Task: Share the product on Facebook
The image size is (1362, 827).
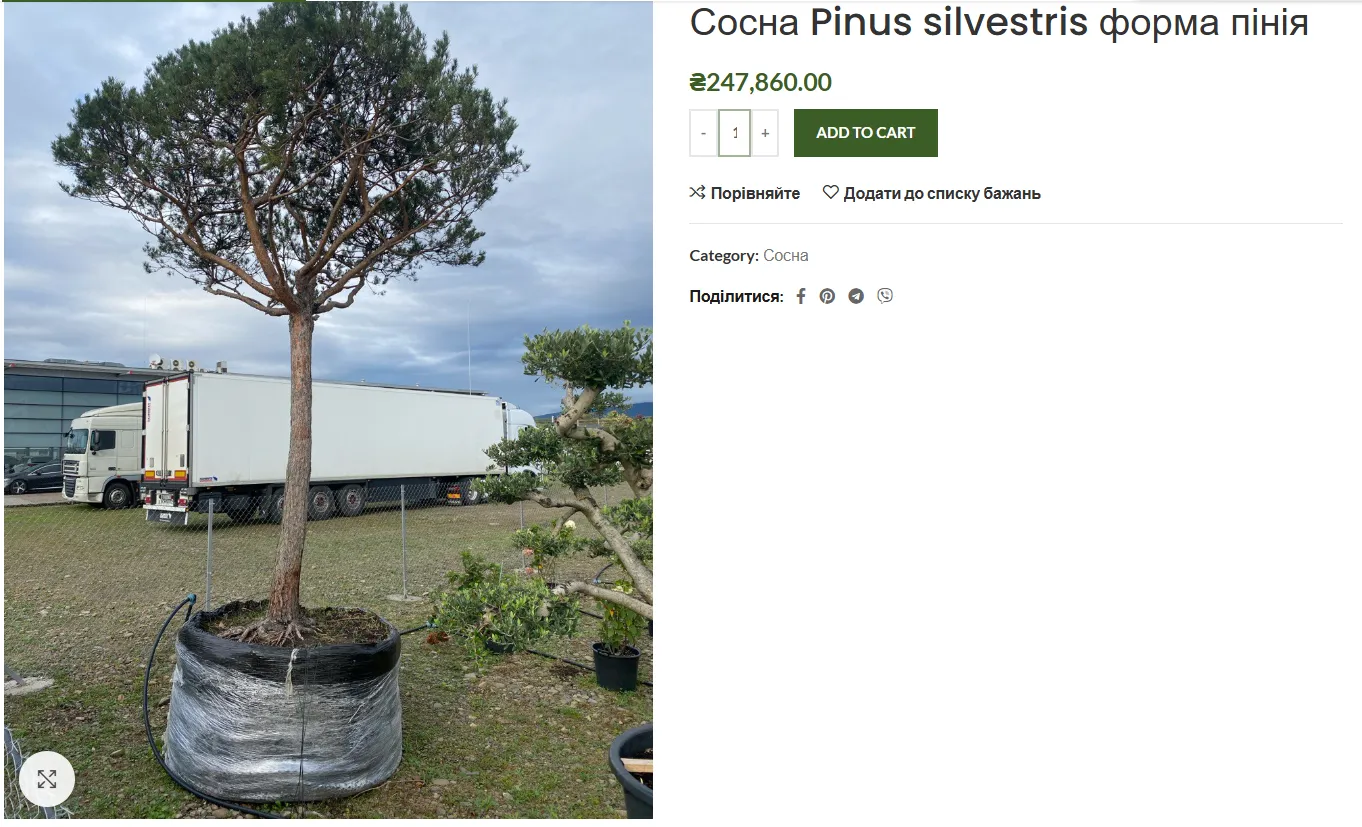Action: pyautogui.click(x=800, y=296)
